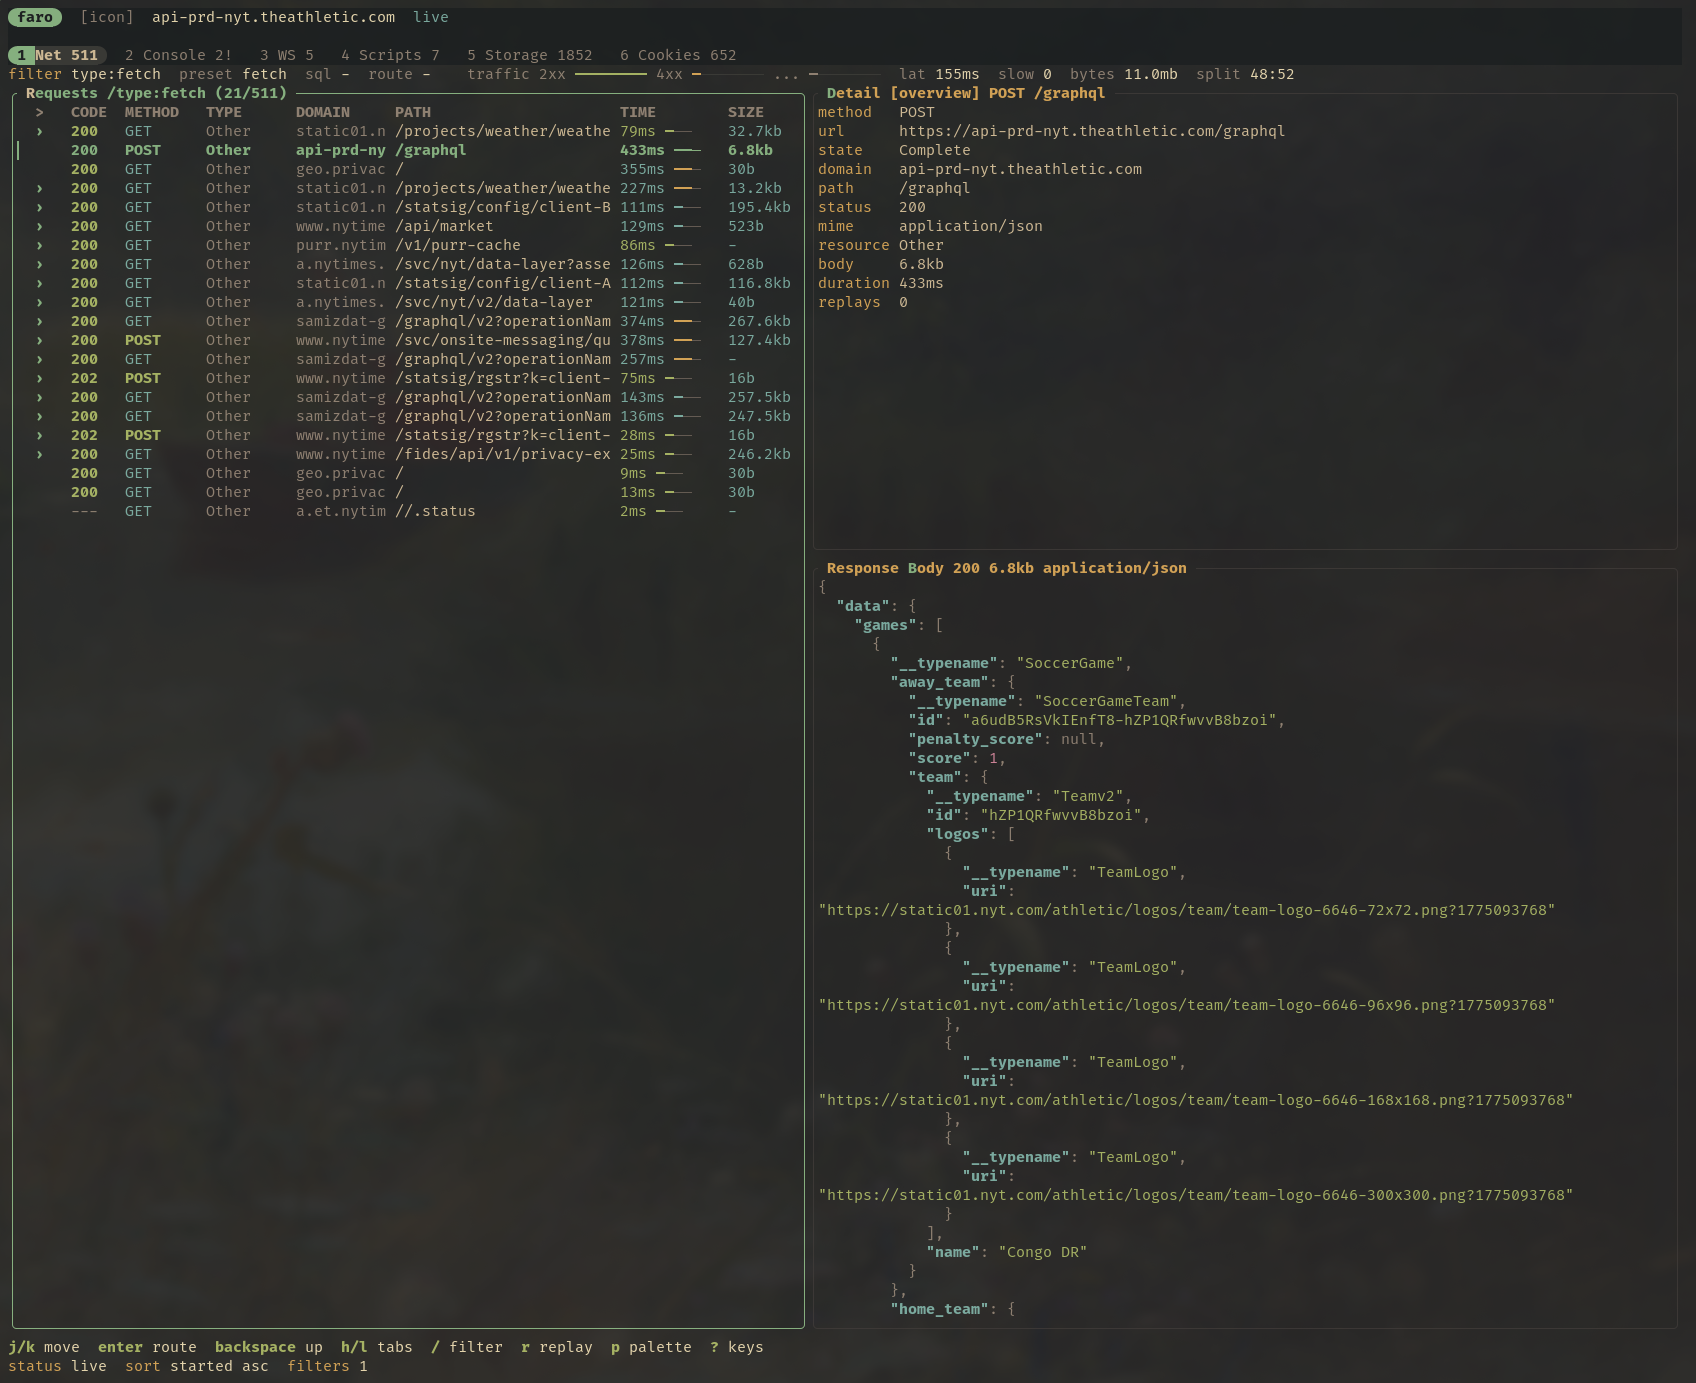This screenshot has height=1383, width=1696.
Task: Click the sql filter field
Action: 328,74
